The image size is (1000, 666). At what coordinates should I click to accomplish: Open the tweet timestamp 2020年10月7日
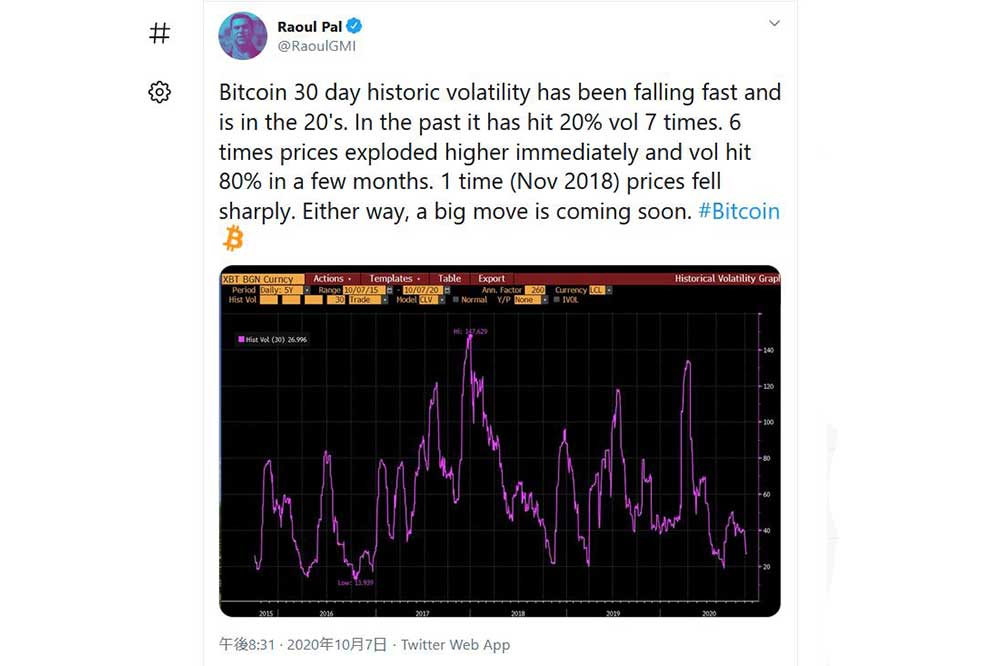(x=337, y=645)
